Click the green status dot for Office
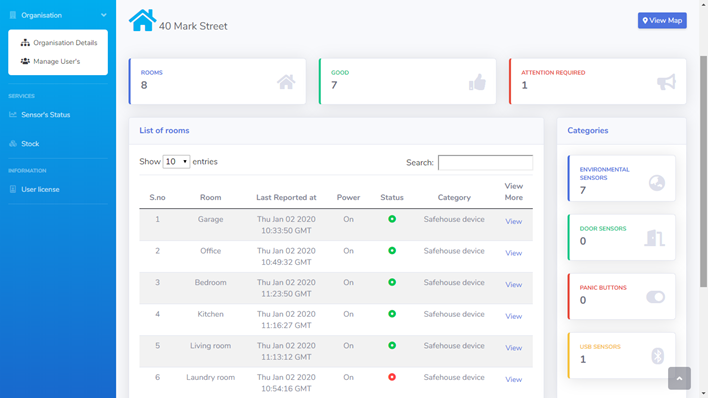Screen dimensions: 708x398 point(392,251)
